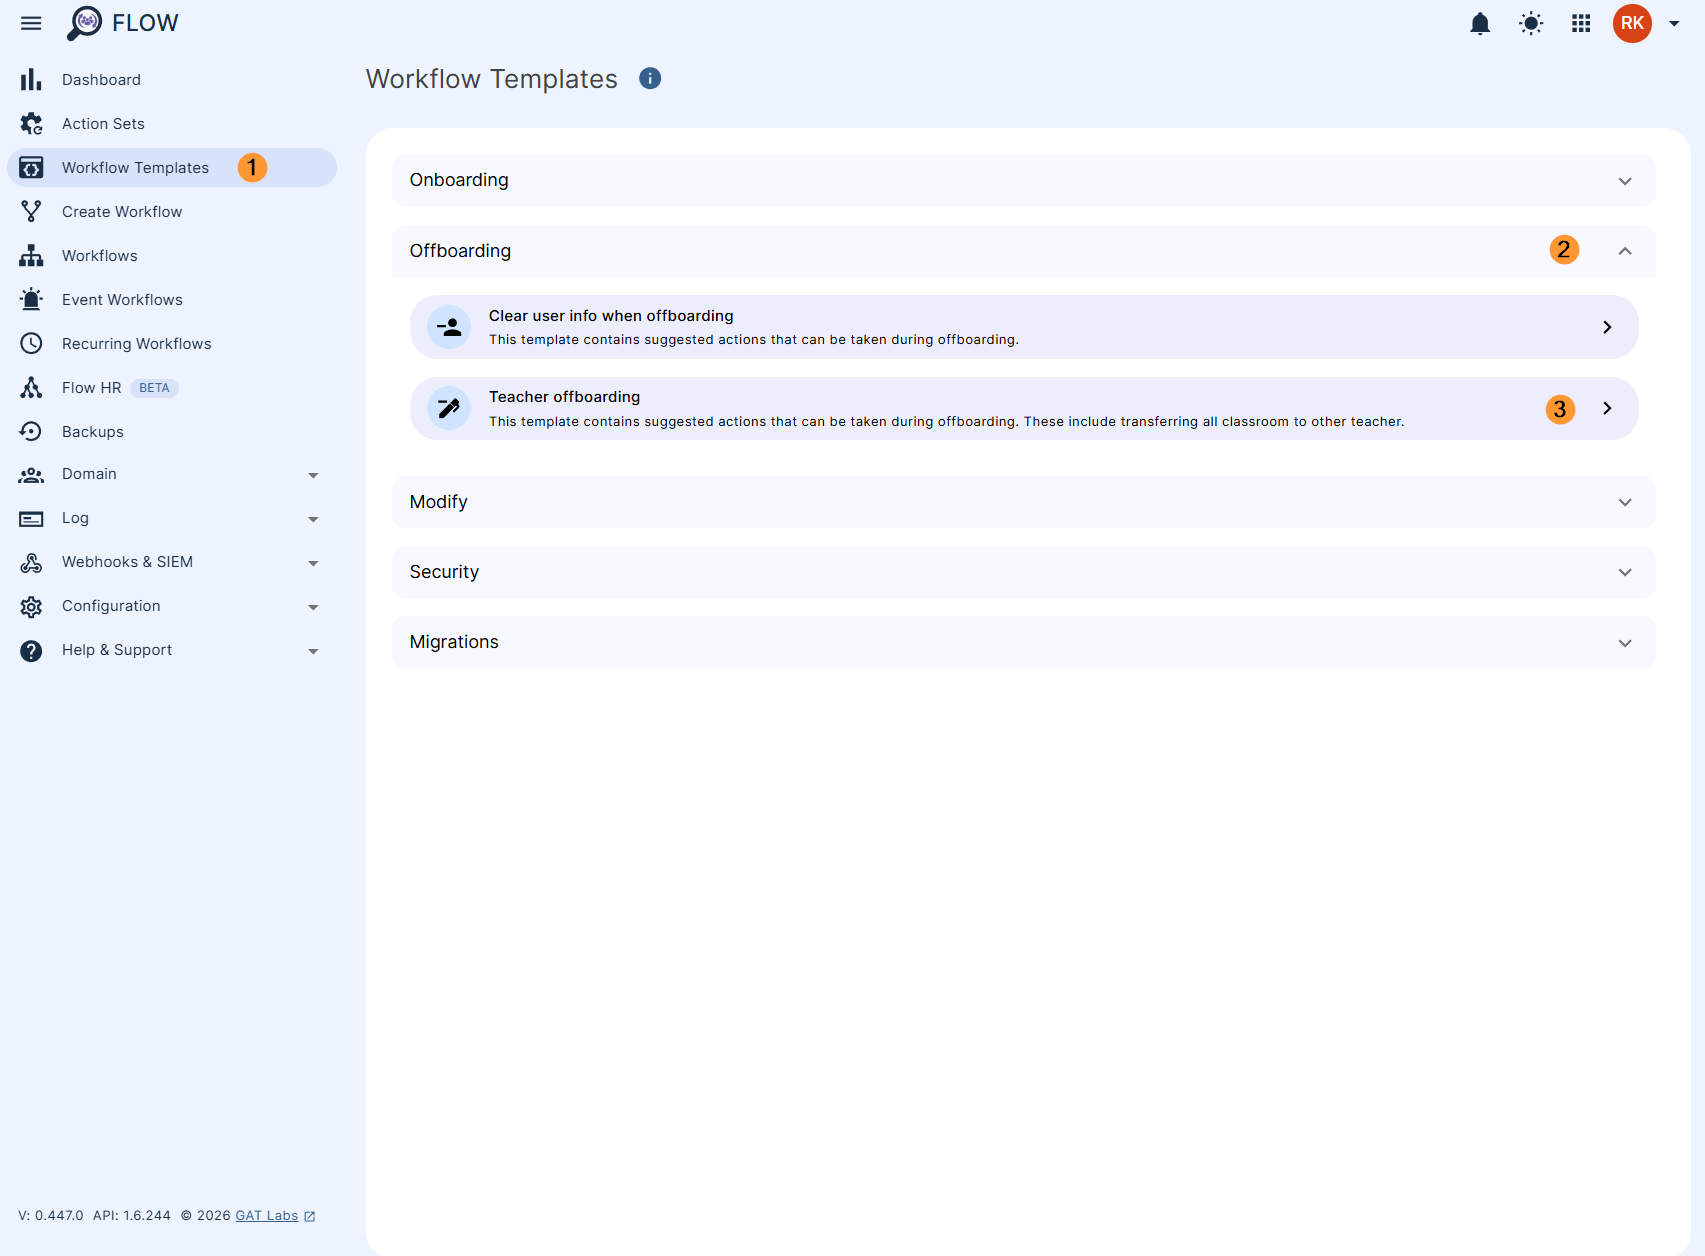1705x1256 pixels.
Task: Select Create Workflow in sidebar
Action: (172, 211)
